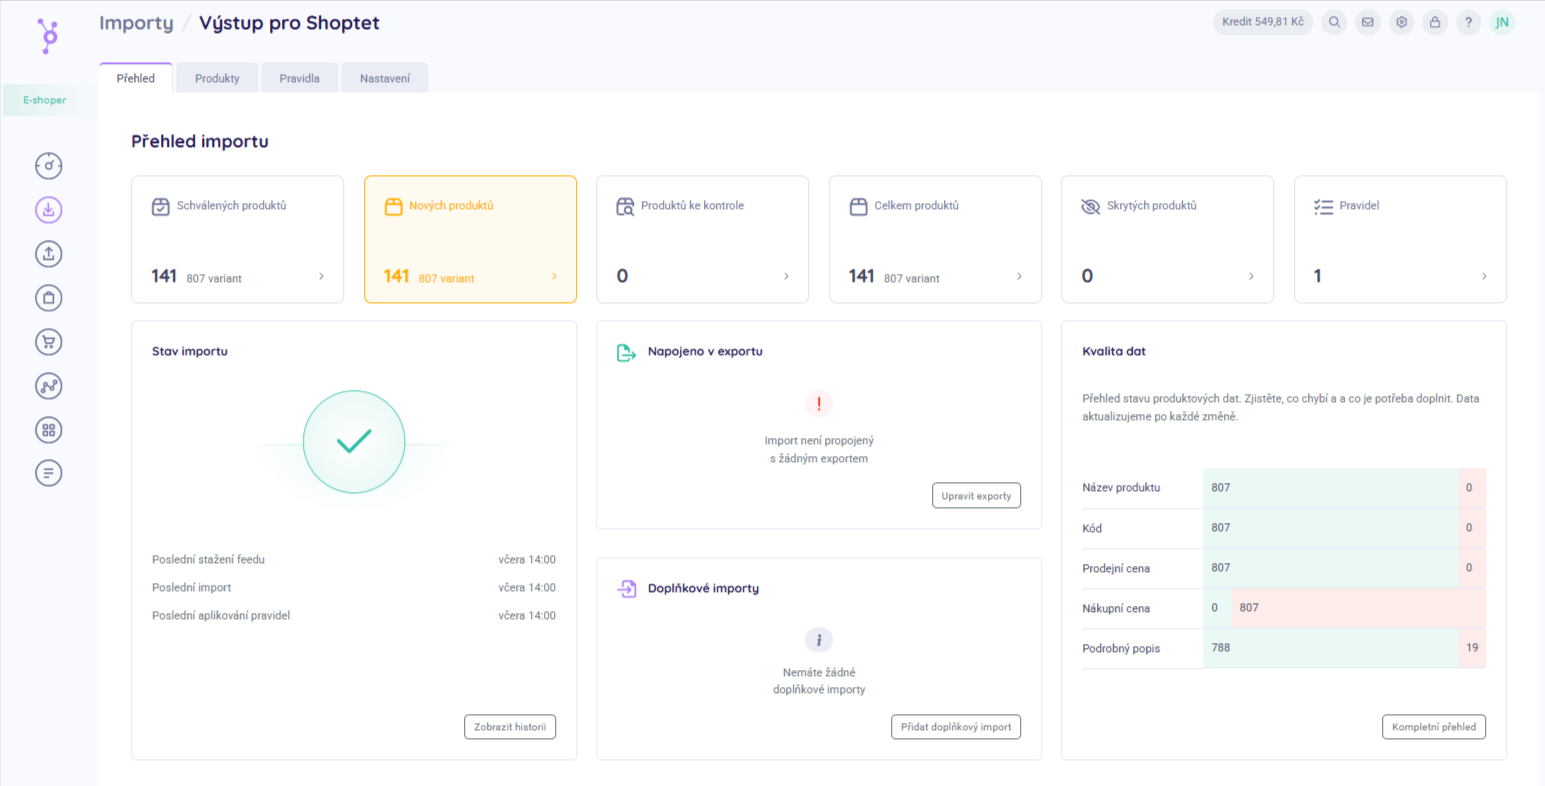Screen dimensions: 1545x786
Task: Open help with the question mark icon
Action: point(1468,22)
